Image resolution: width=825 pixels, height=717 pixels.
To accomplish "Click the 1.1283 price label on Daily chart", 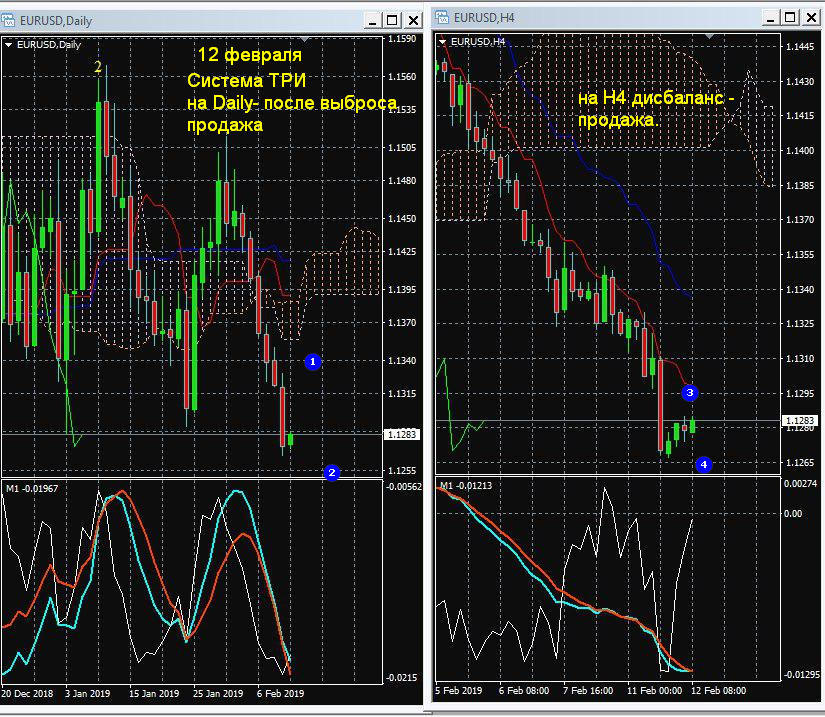I will coord(403,435).
